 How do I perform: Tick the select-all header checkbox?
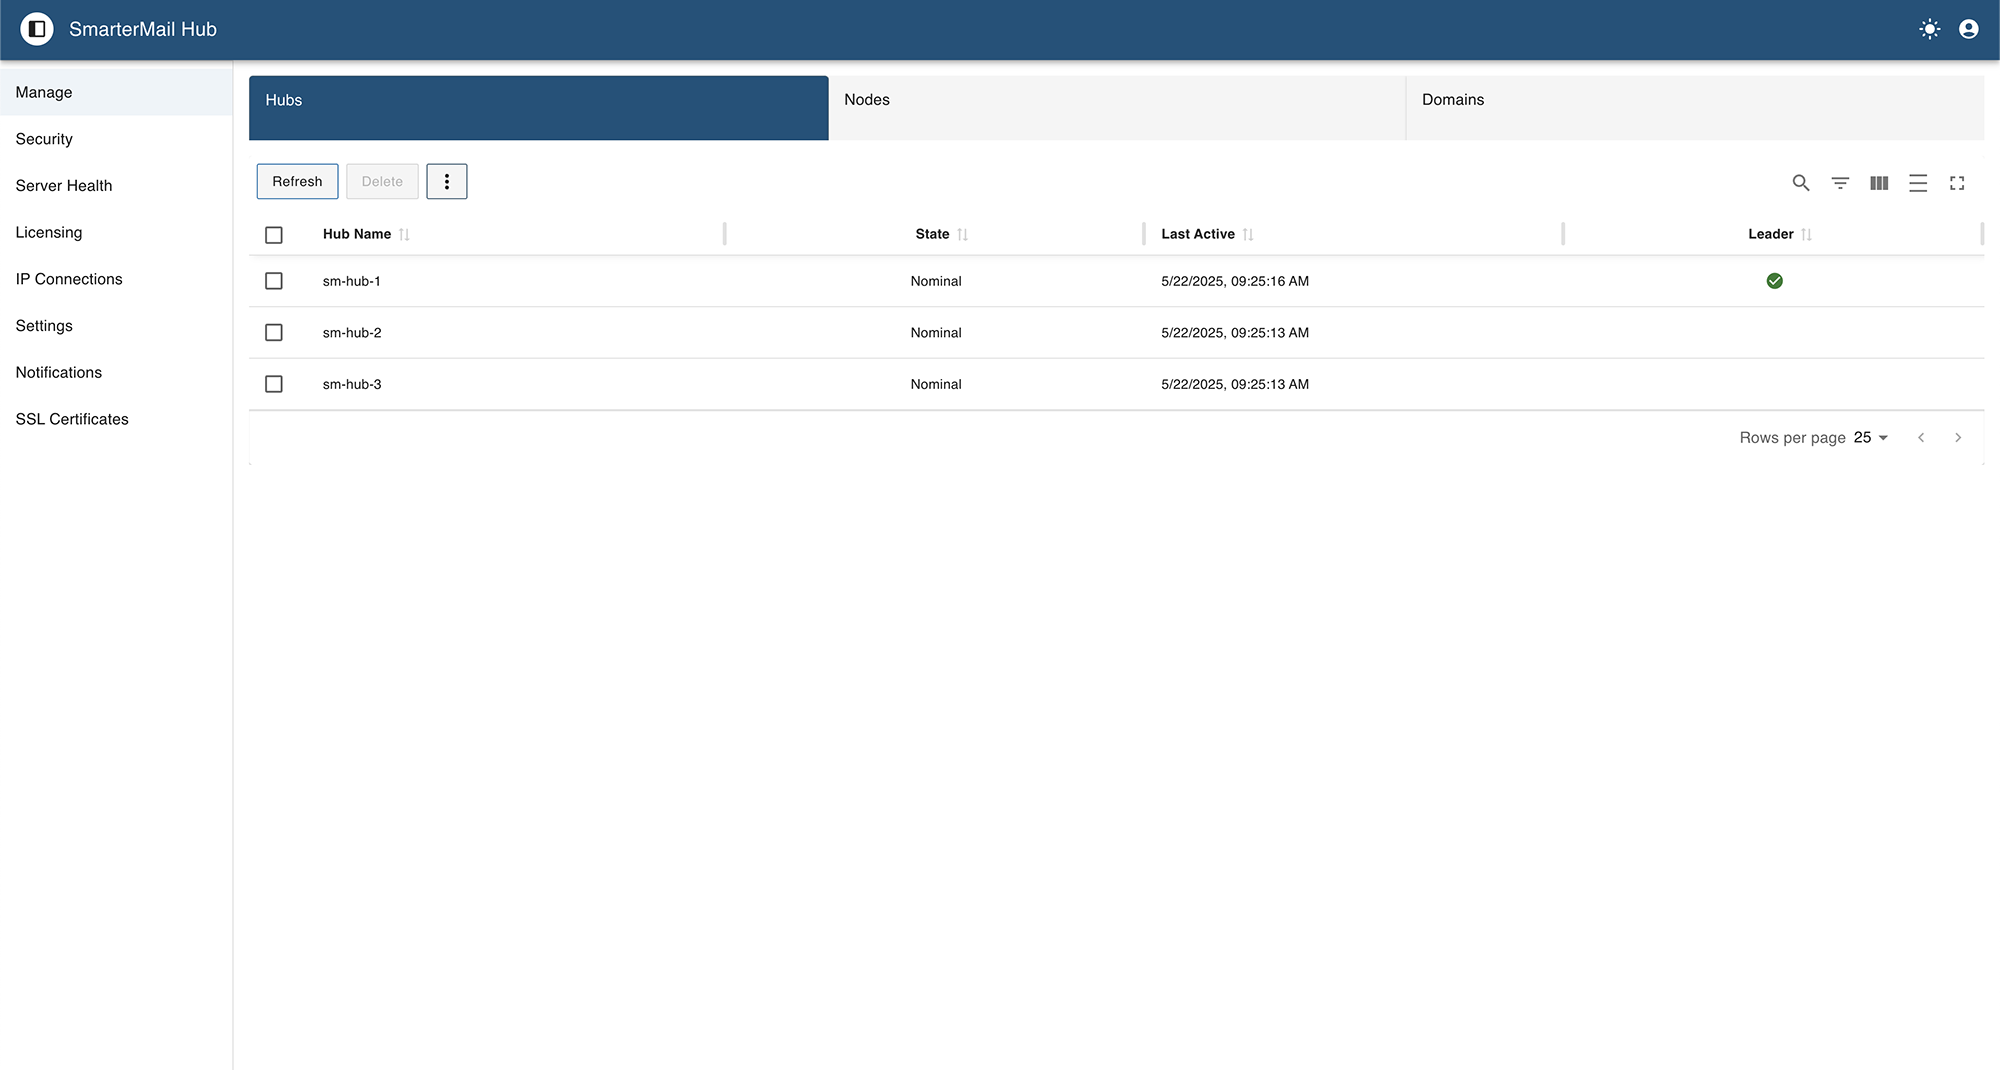pos(274,235)
